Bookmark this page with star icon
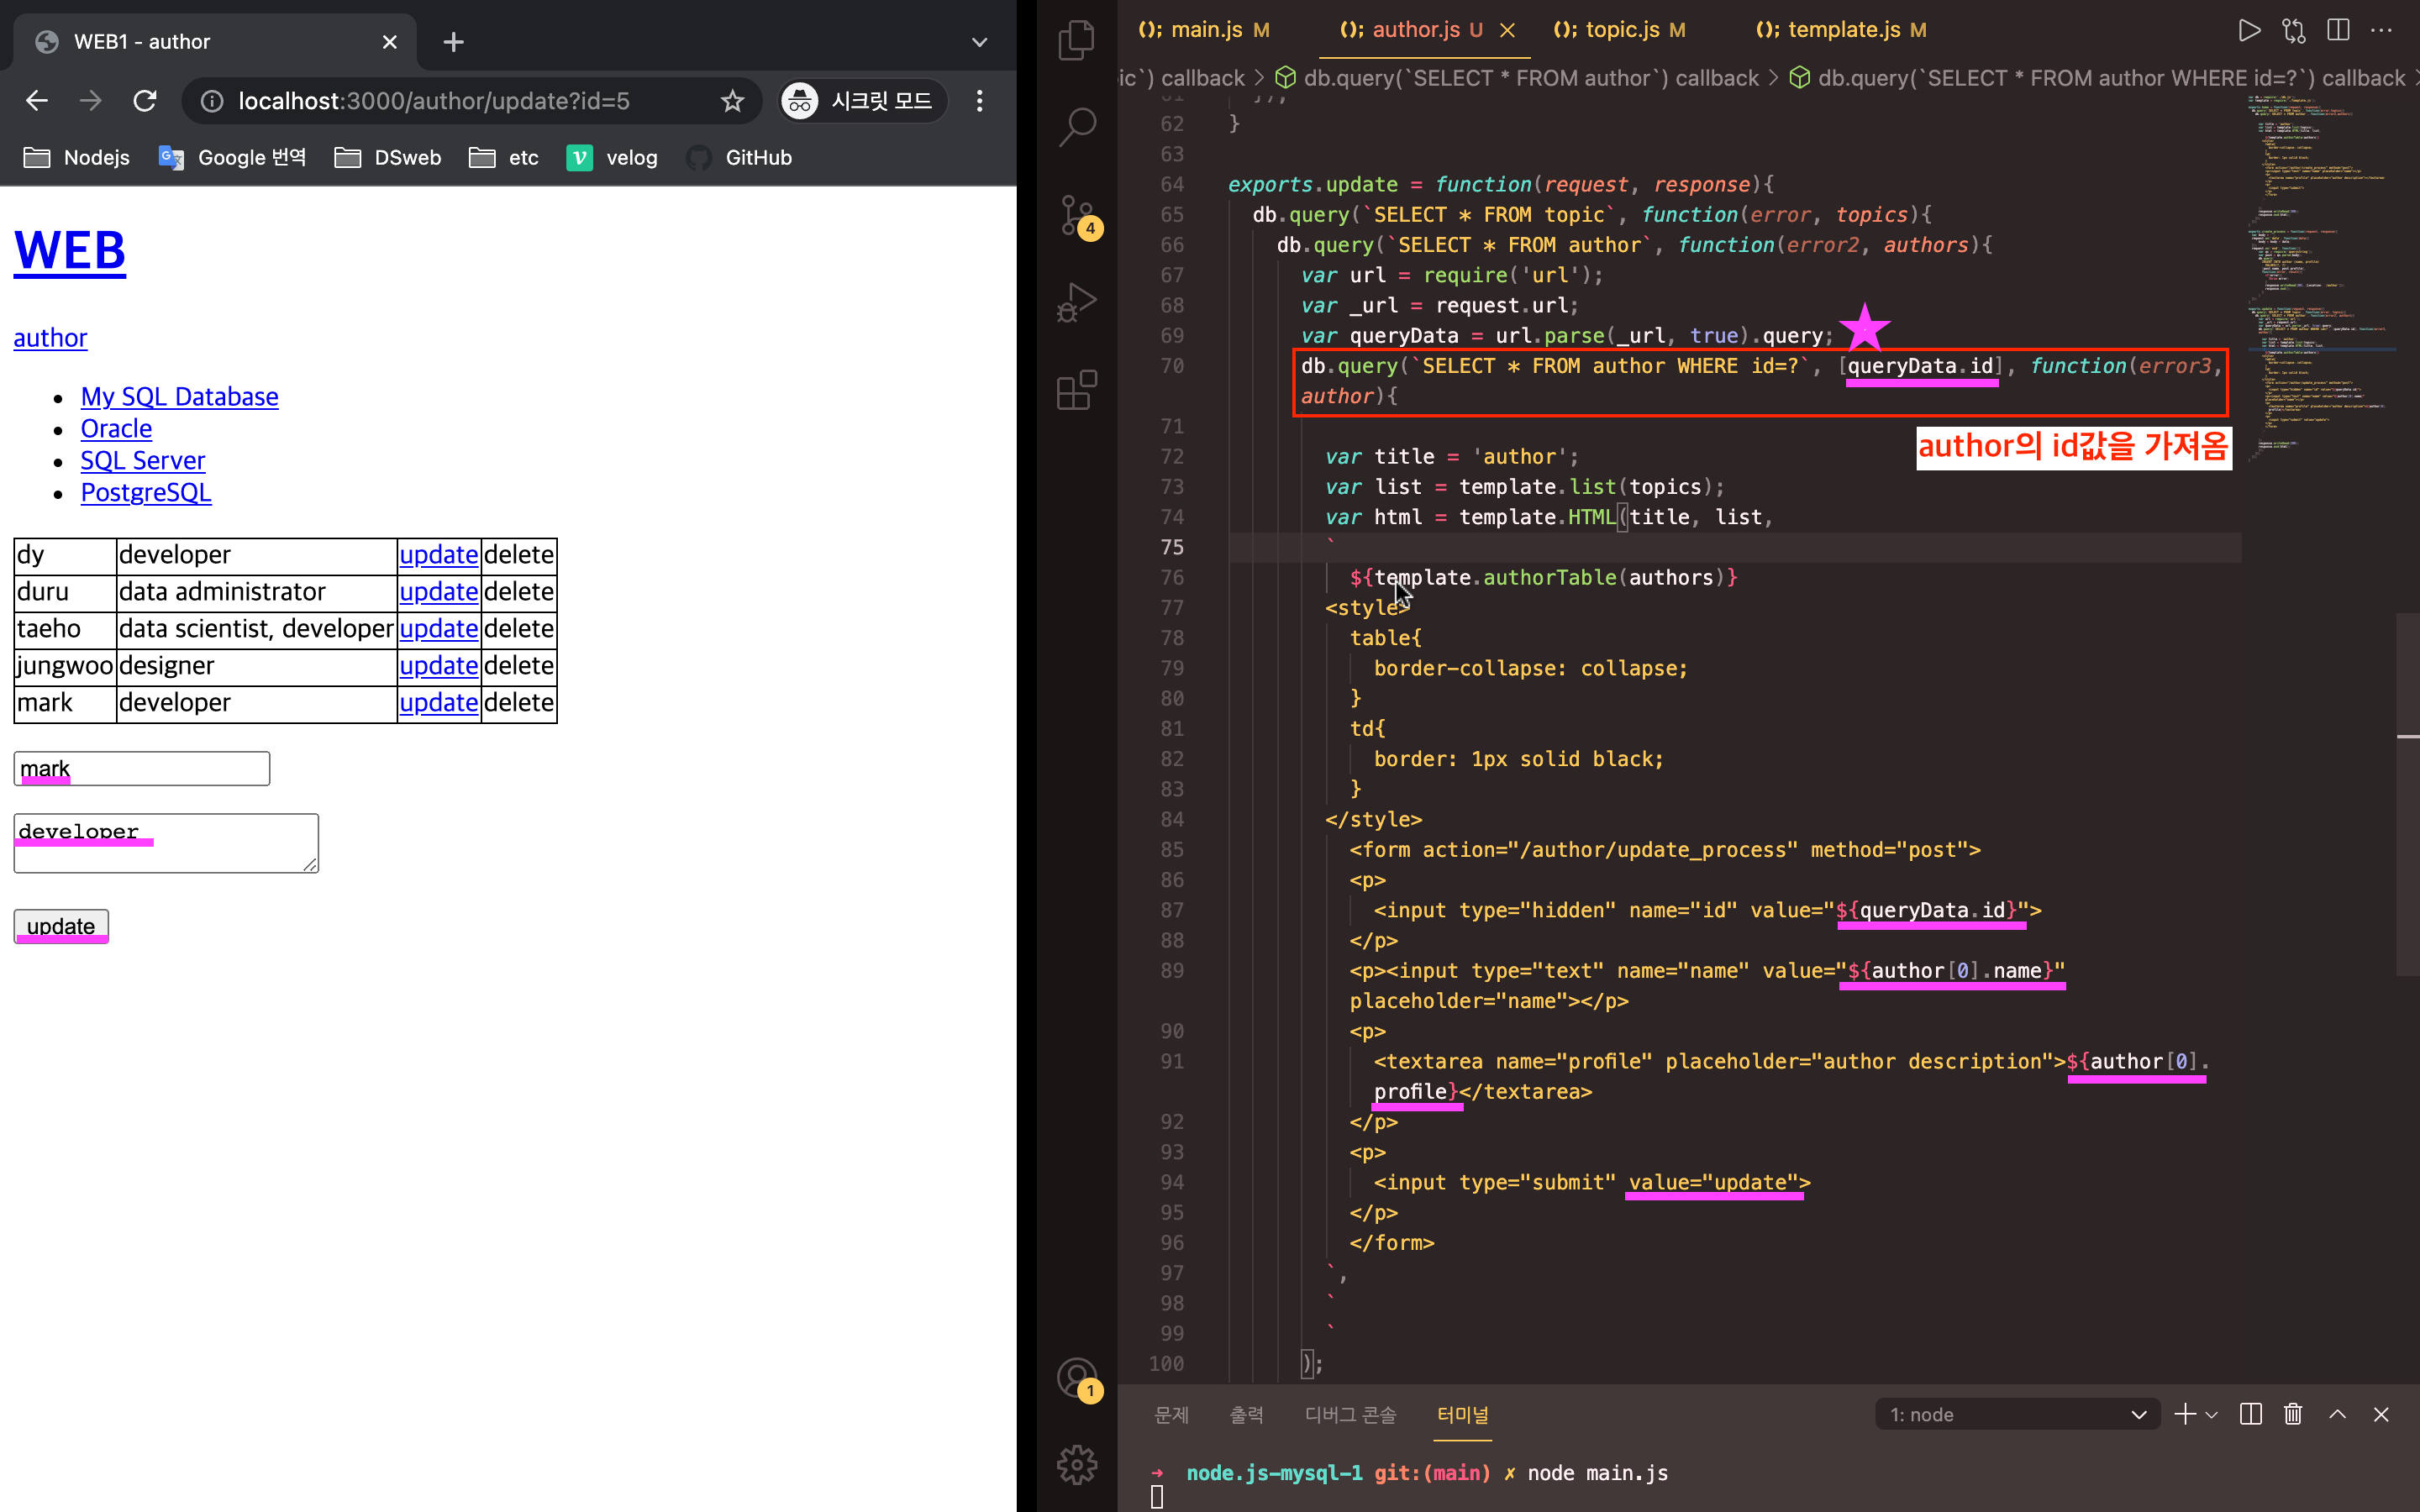2420x1512 pixels. pyautogui.click(x=733, y=101)
